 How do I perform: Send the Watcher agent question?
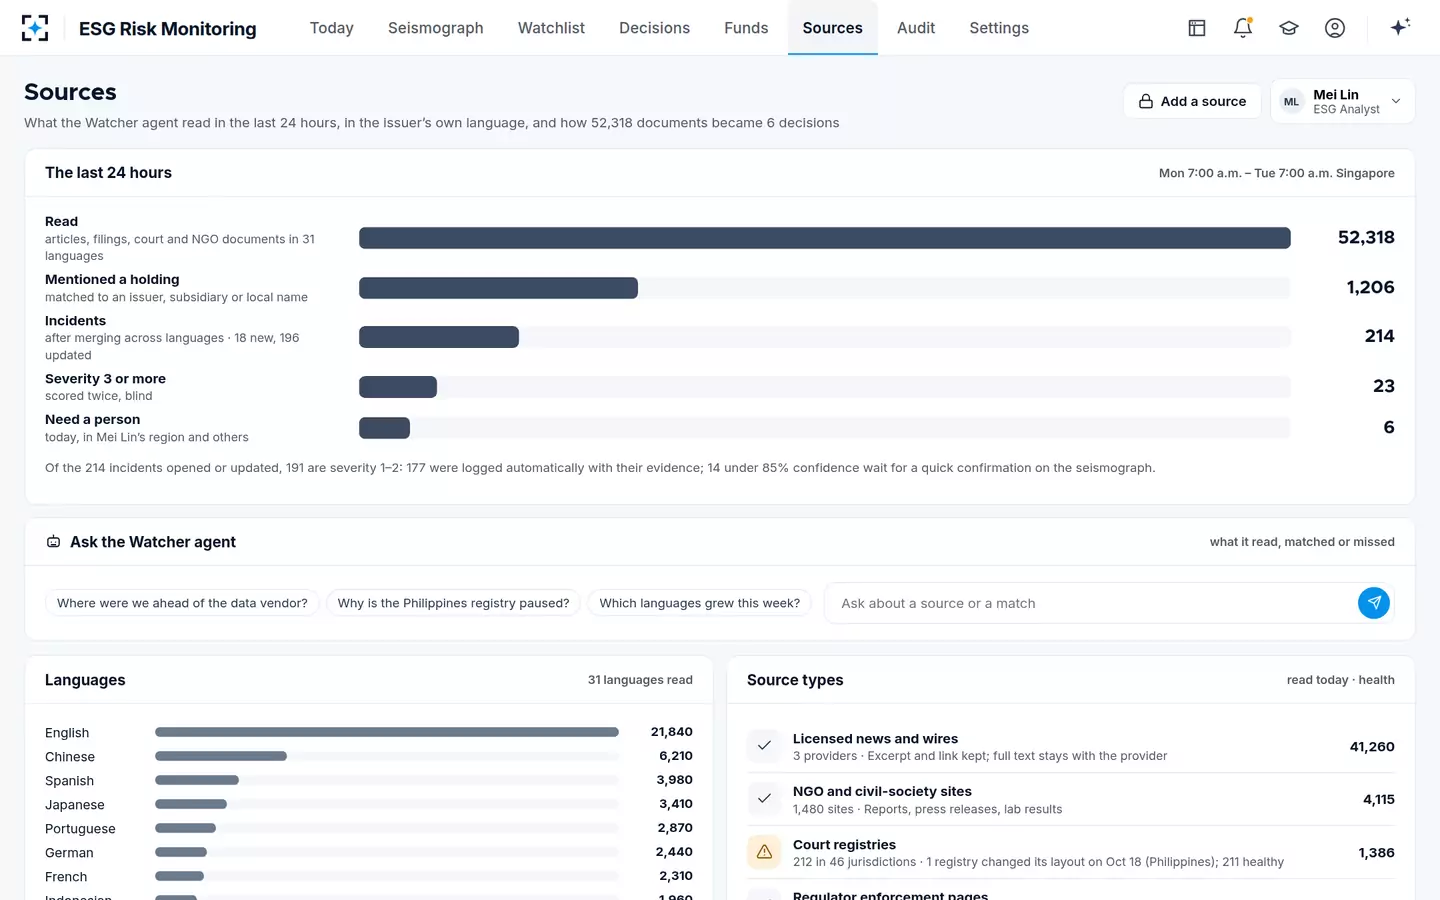[1374, 603]
